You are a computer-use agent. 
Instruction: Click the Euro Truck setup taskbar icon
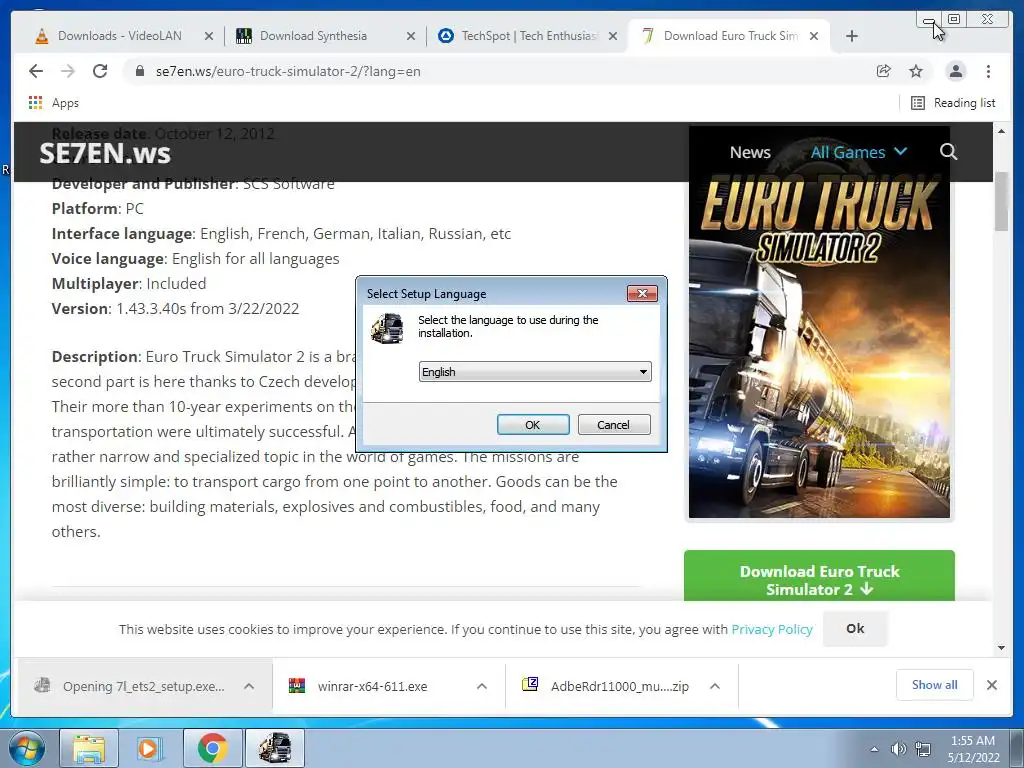274,748
